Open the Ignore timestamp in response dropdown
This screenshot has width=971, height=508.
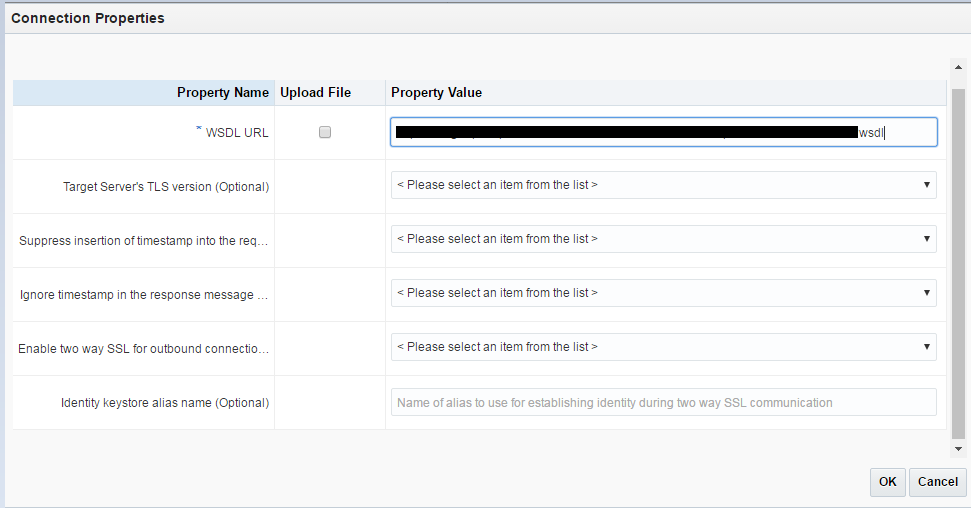coord(663,293)
